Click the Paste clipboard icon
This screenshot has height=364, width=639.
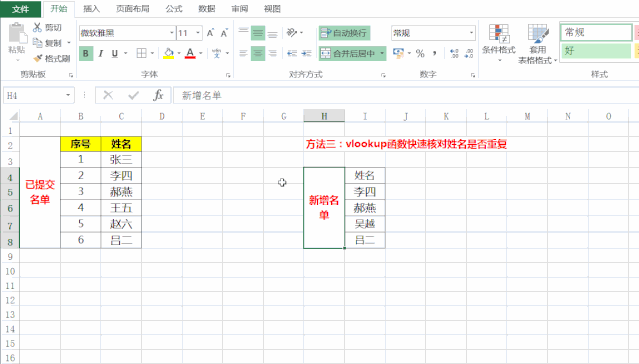point(17,33)
